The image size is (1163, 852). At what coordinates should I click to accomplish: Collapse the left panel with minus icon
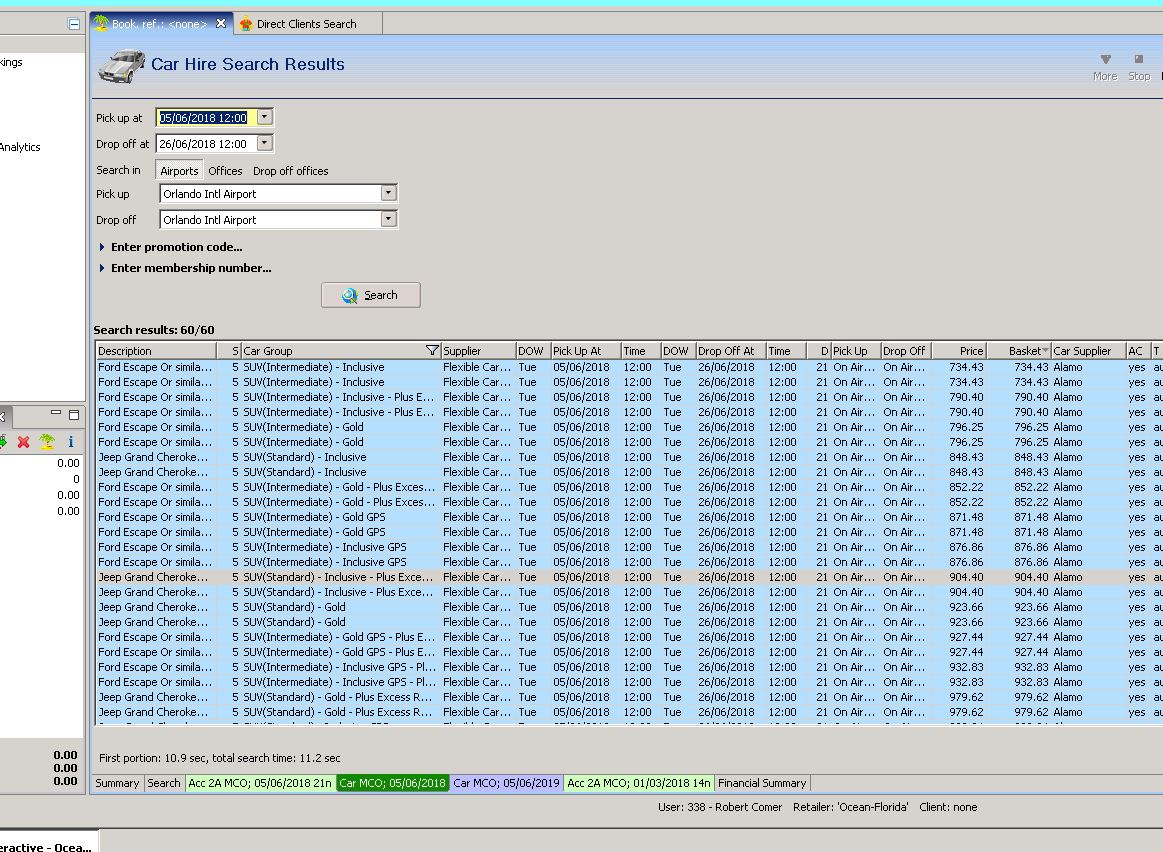[74, 24]
